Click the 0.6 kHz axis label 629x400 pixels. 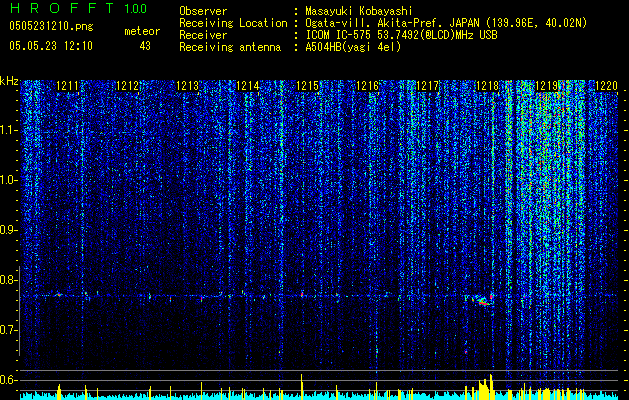tap(8, 380)
